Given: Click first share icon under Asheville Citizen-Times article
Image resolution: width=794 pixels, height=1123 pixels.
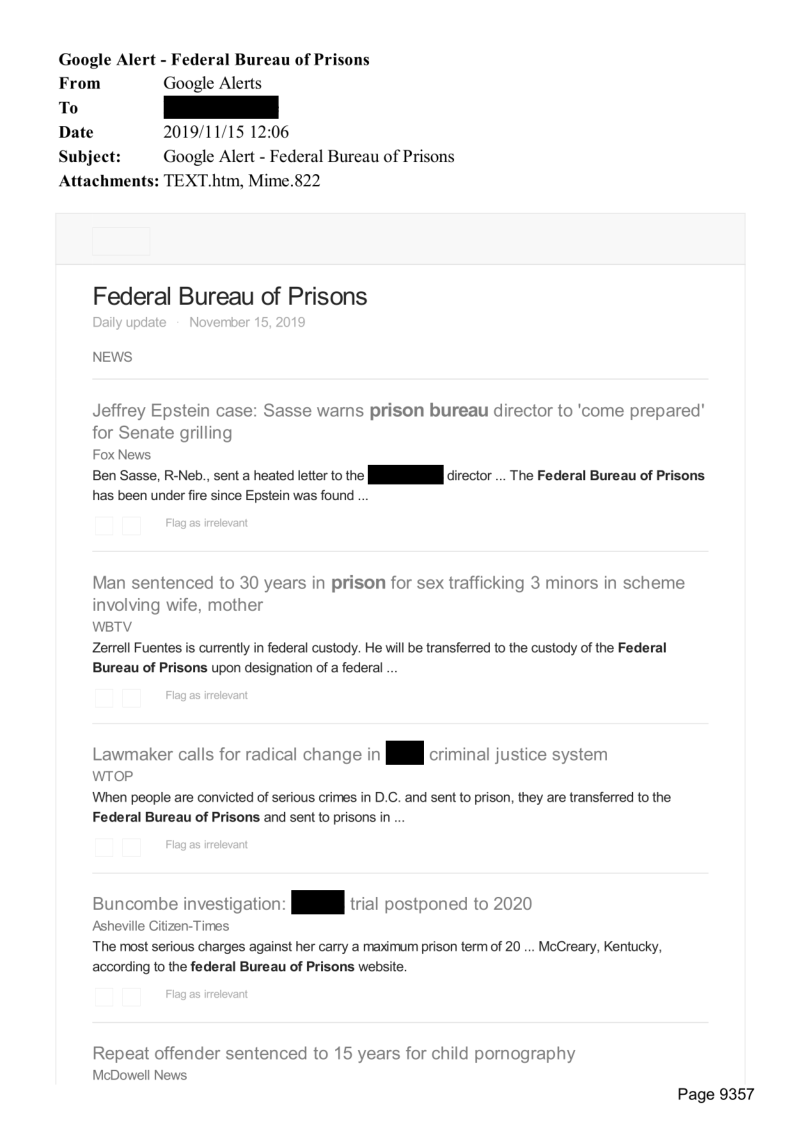Looking at the screenshot, I should [x=104, y=996].
